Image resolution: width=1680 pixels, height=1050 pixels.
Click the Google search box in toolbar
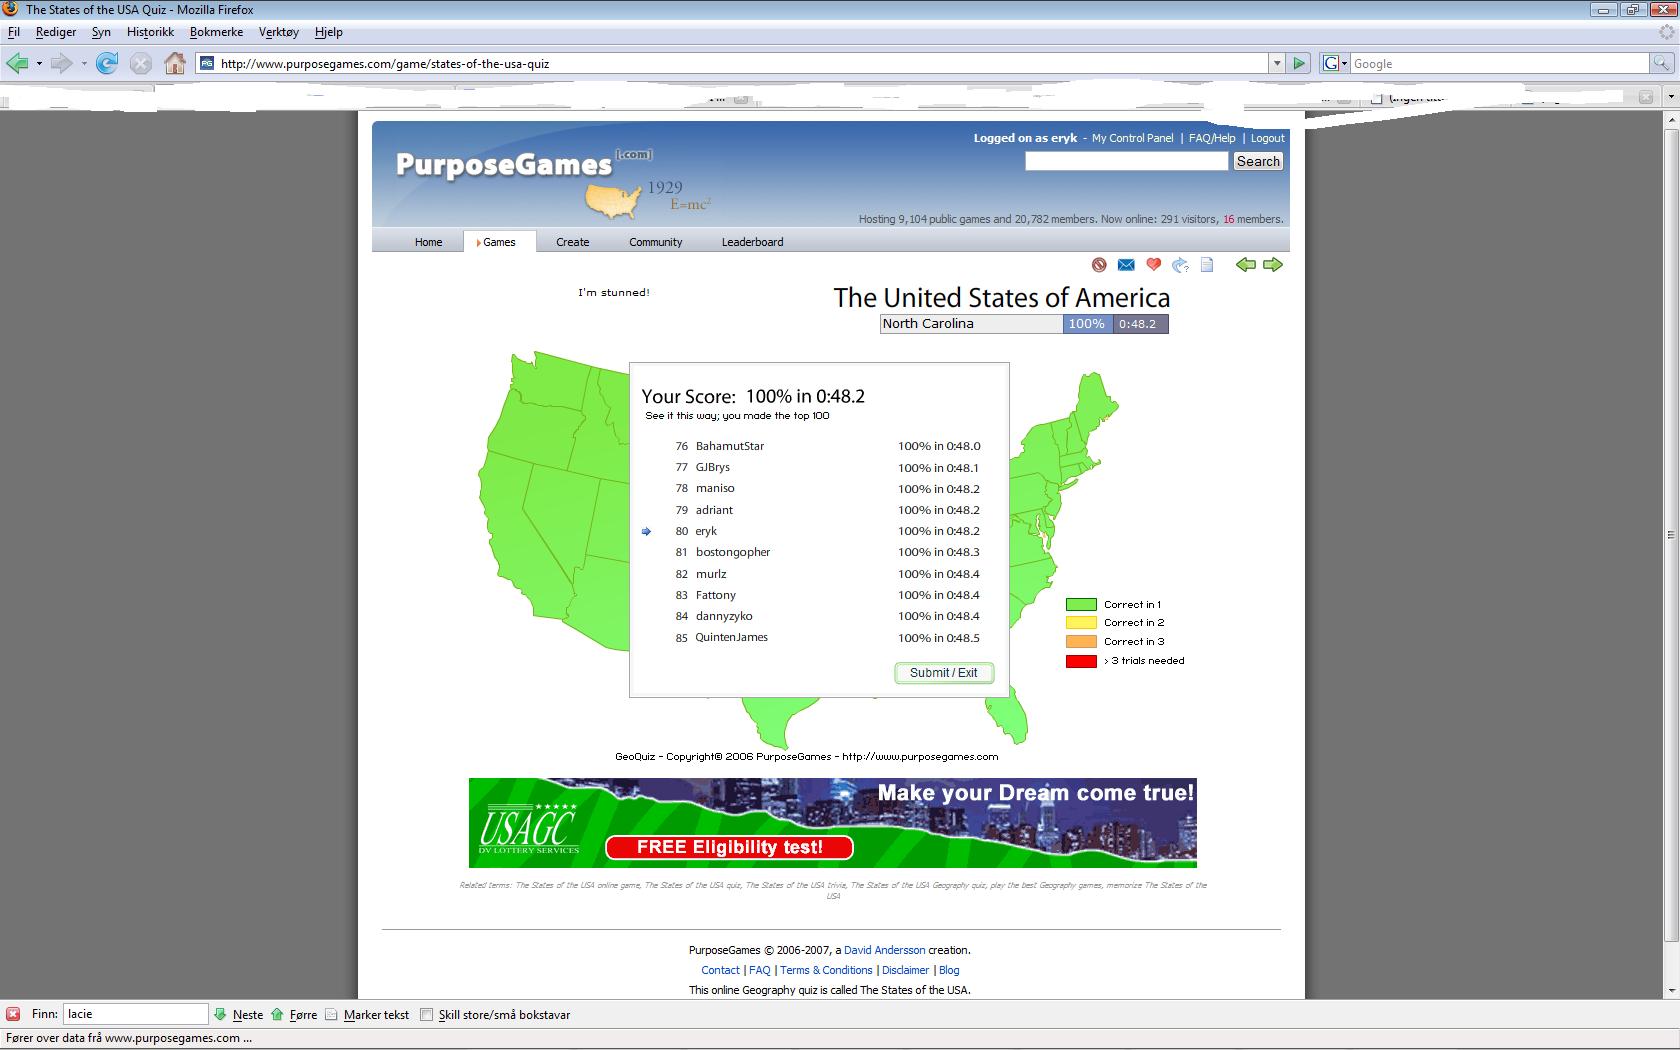click(1499, 63)
